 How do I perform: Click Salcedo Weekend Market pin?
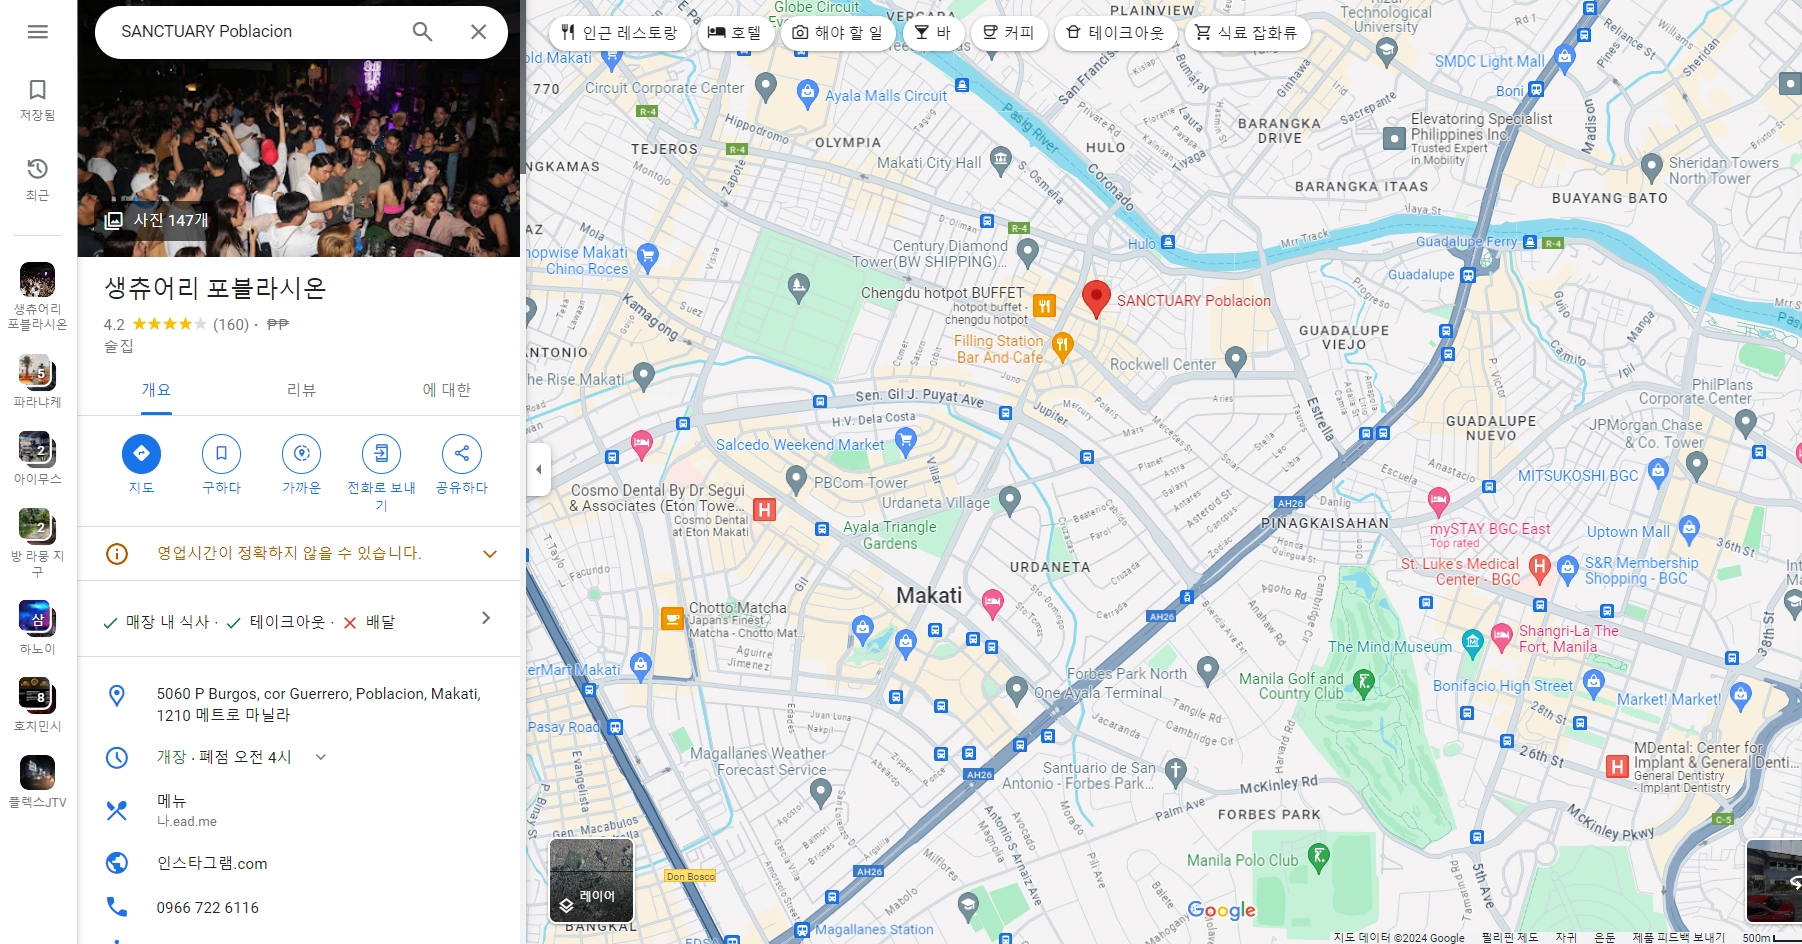click(906, 440)
